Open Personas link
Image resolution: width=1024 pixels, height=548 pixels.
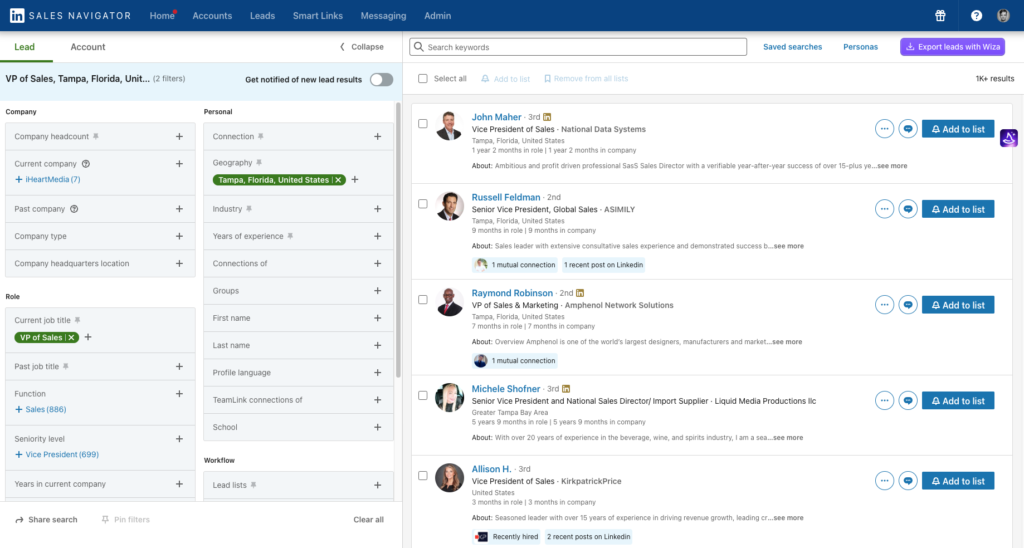pyautogui.click(x=860, y=47)
